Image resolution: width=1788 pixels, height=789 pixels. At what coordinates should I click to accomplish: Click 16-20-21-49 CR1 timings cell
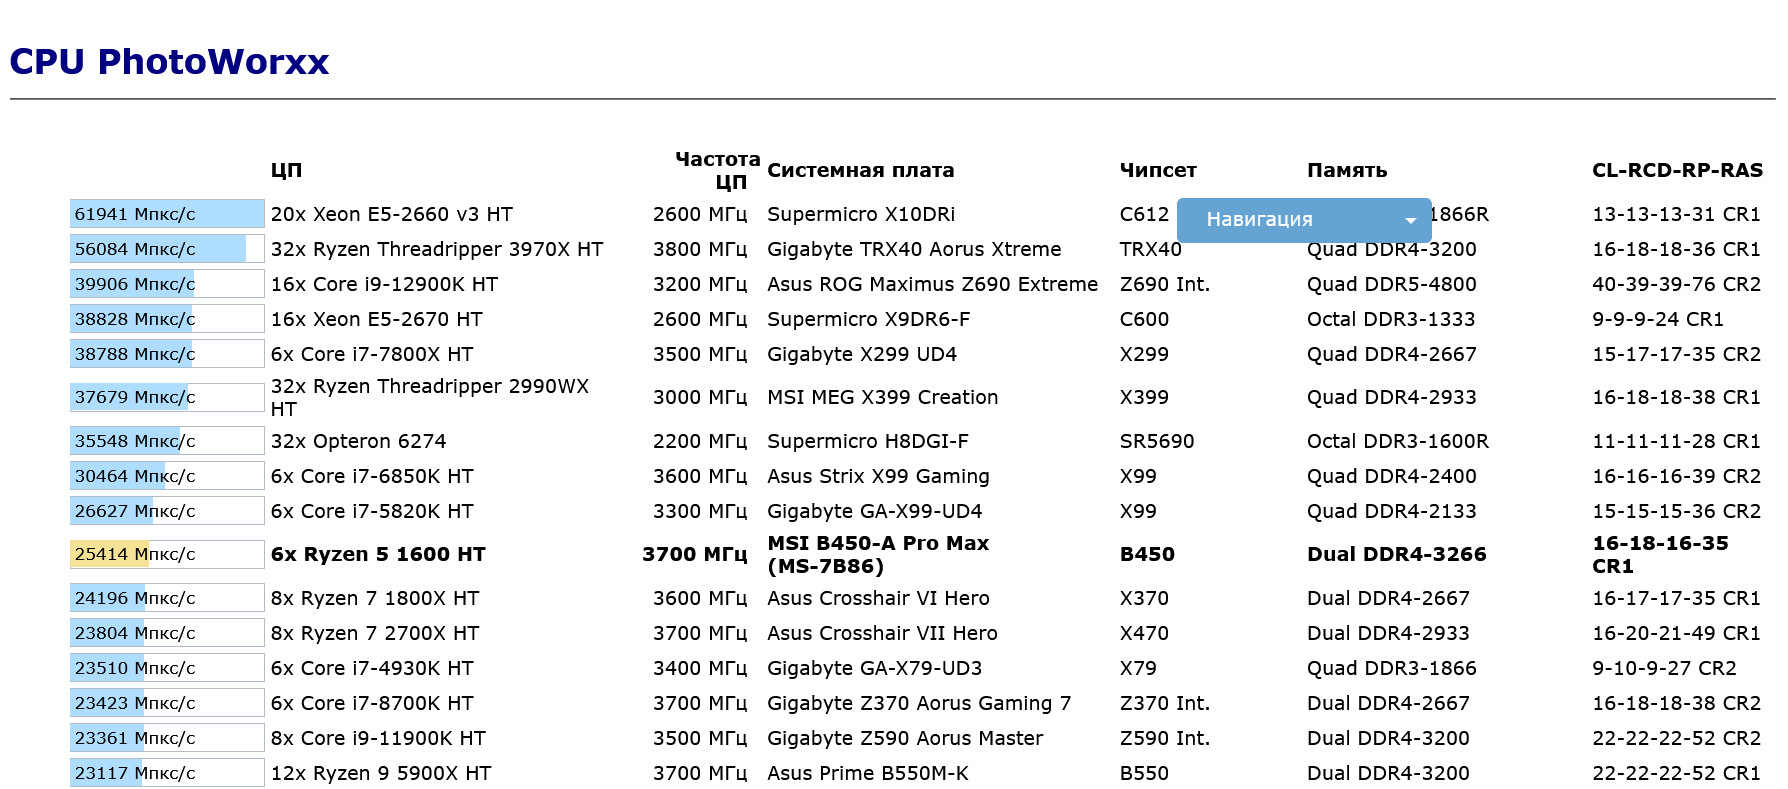[x=1677, y=633]
